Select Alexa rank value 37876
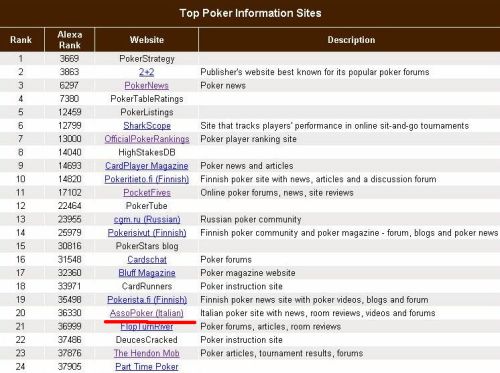This screenshot has height=373, width=500. pyautogui.click(x=70, y=353)
